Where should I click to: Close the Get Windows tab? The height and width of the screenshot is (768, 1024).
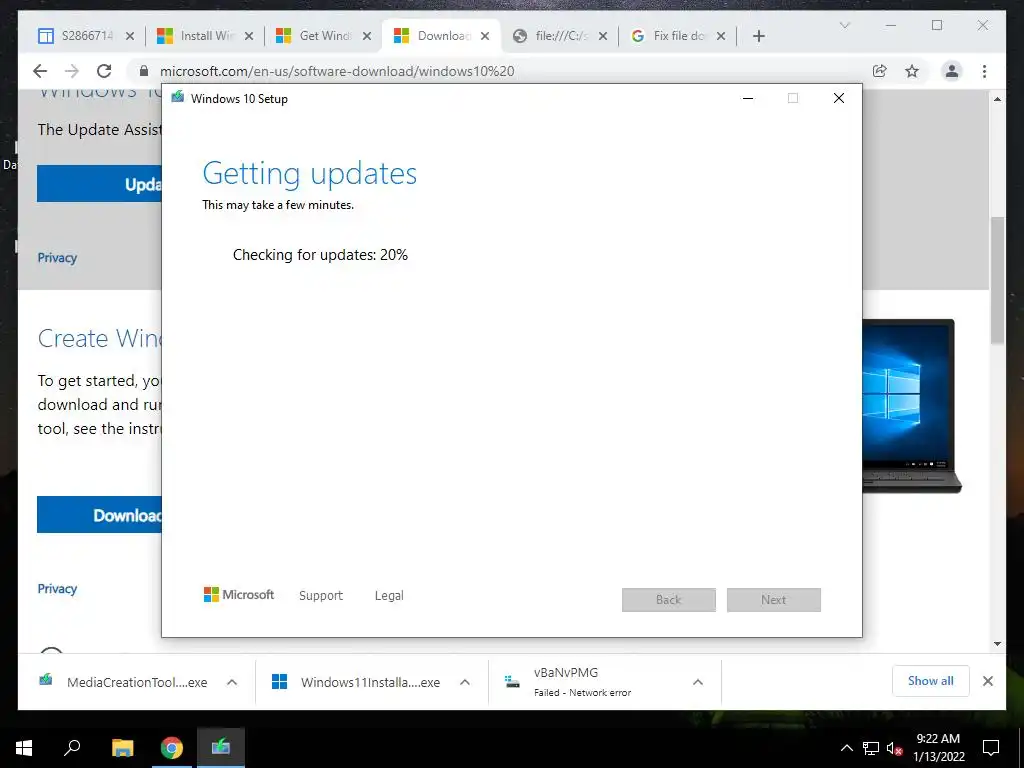367,36
